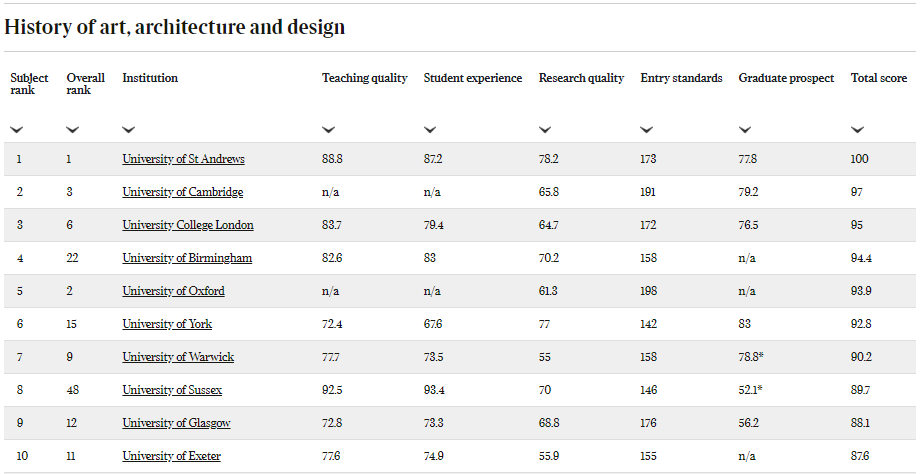This screenshot has width=924, height=474.
Task: Open University of Birmingham link
Action: pyautogui.click(x=187, y=258)
